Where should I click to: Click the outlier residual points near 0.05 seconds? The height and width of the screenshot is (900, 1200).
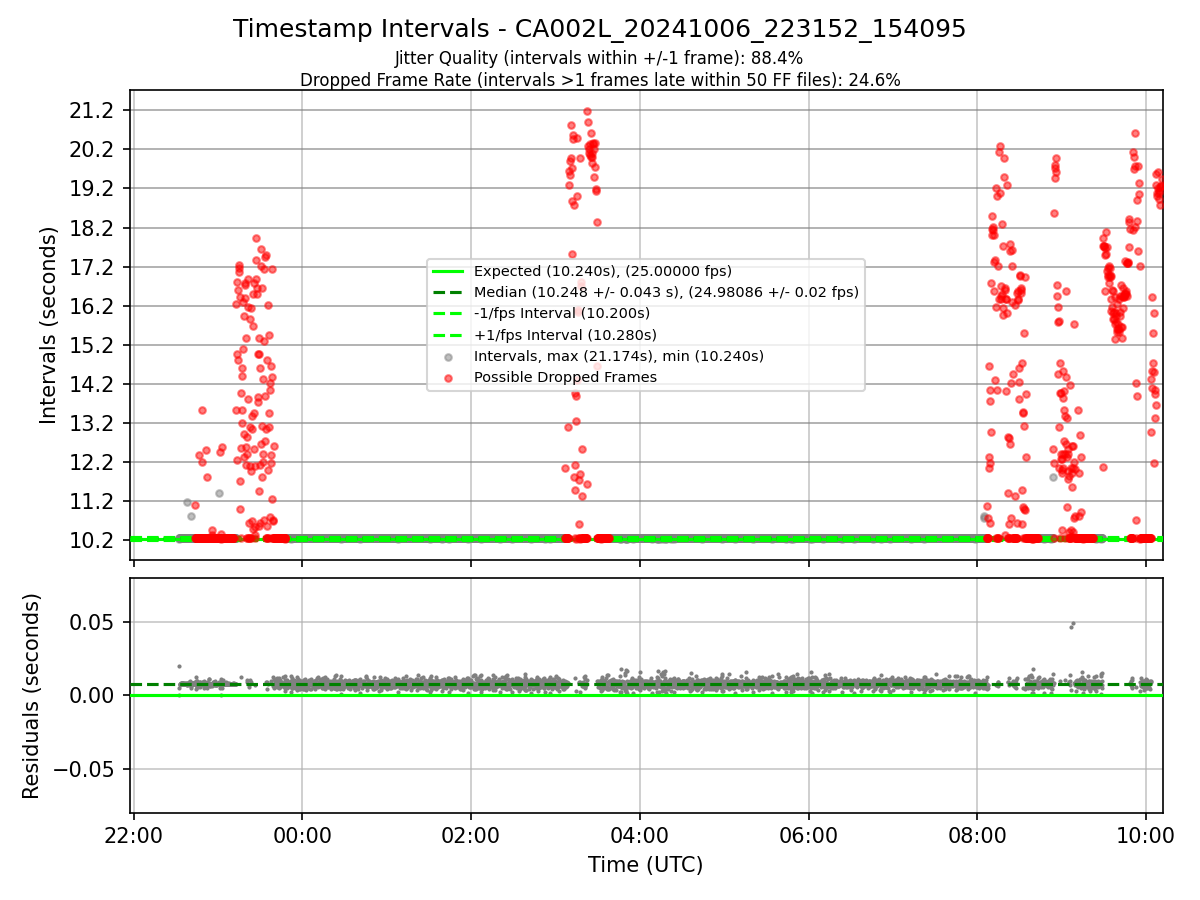(1071, 626)
